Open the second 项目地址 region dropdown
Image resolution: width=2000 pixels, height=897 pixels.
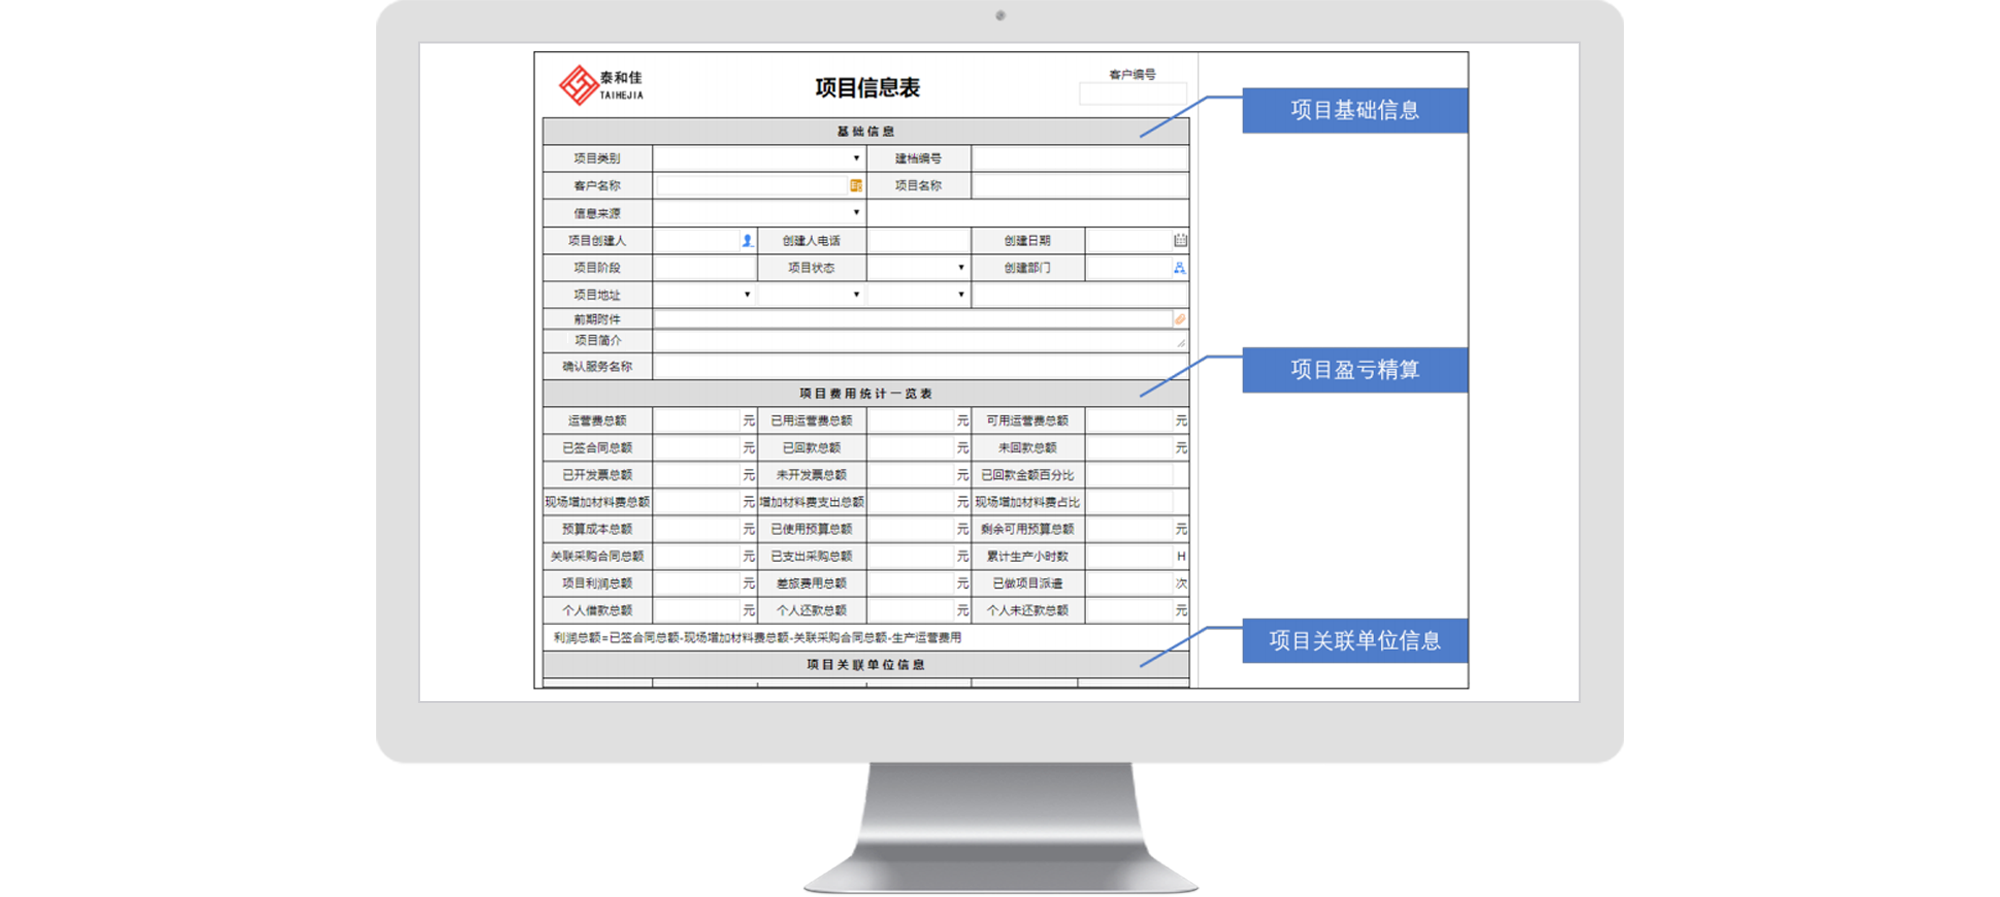tap(856, 295)
